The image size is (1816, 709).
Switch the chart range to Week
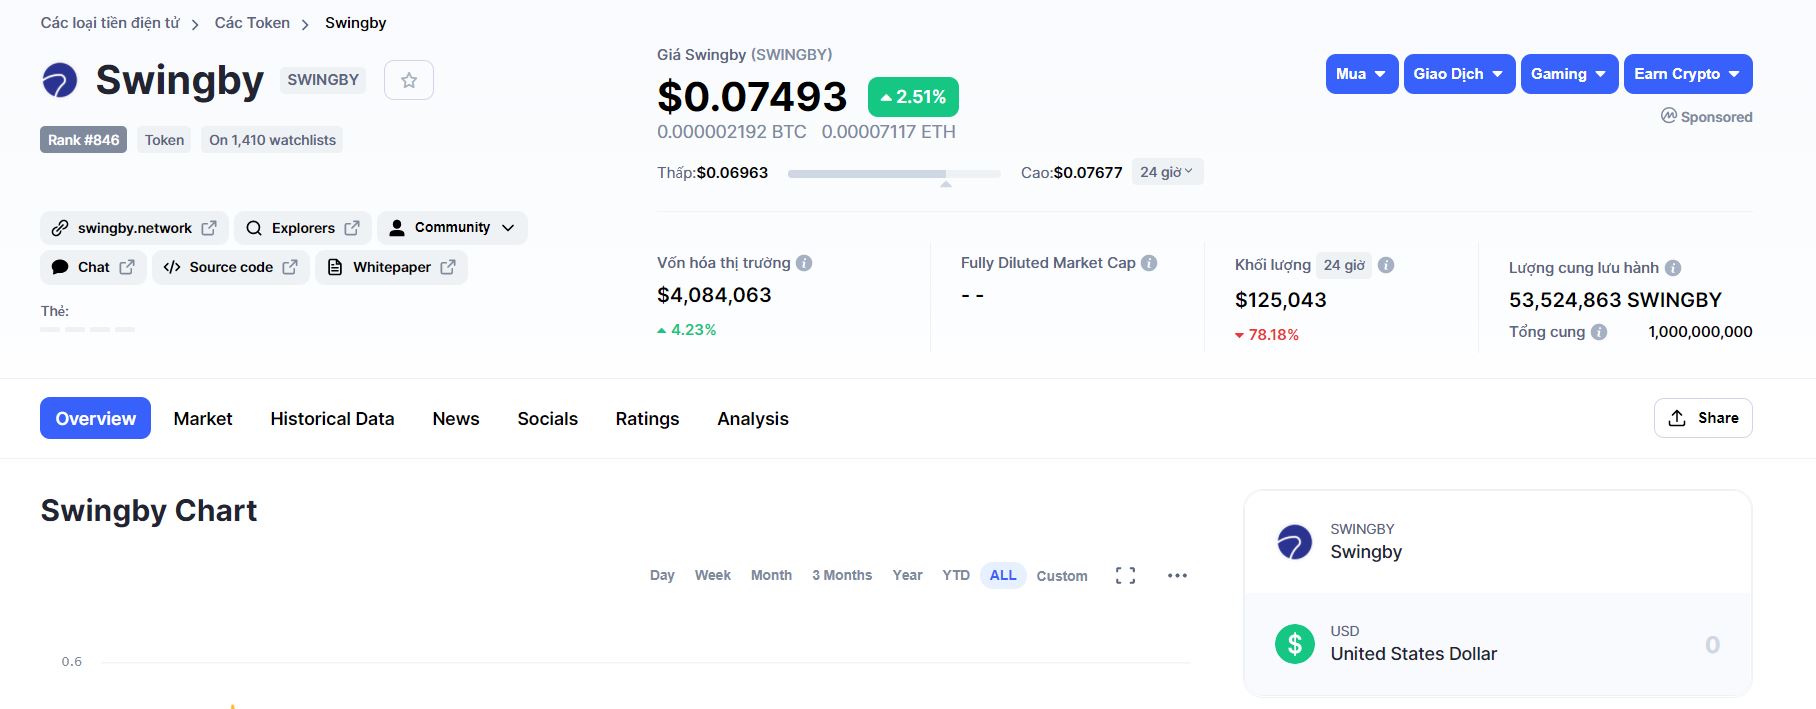tap(712, 575)
